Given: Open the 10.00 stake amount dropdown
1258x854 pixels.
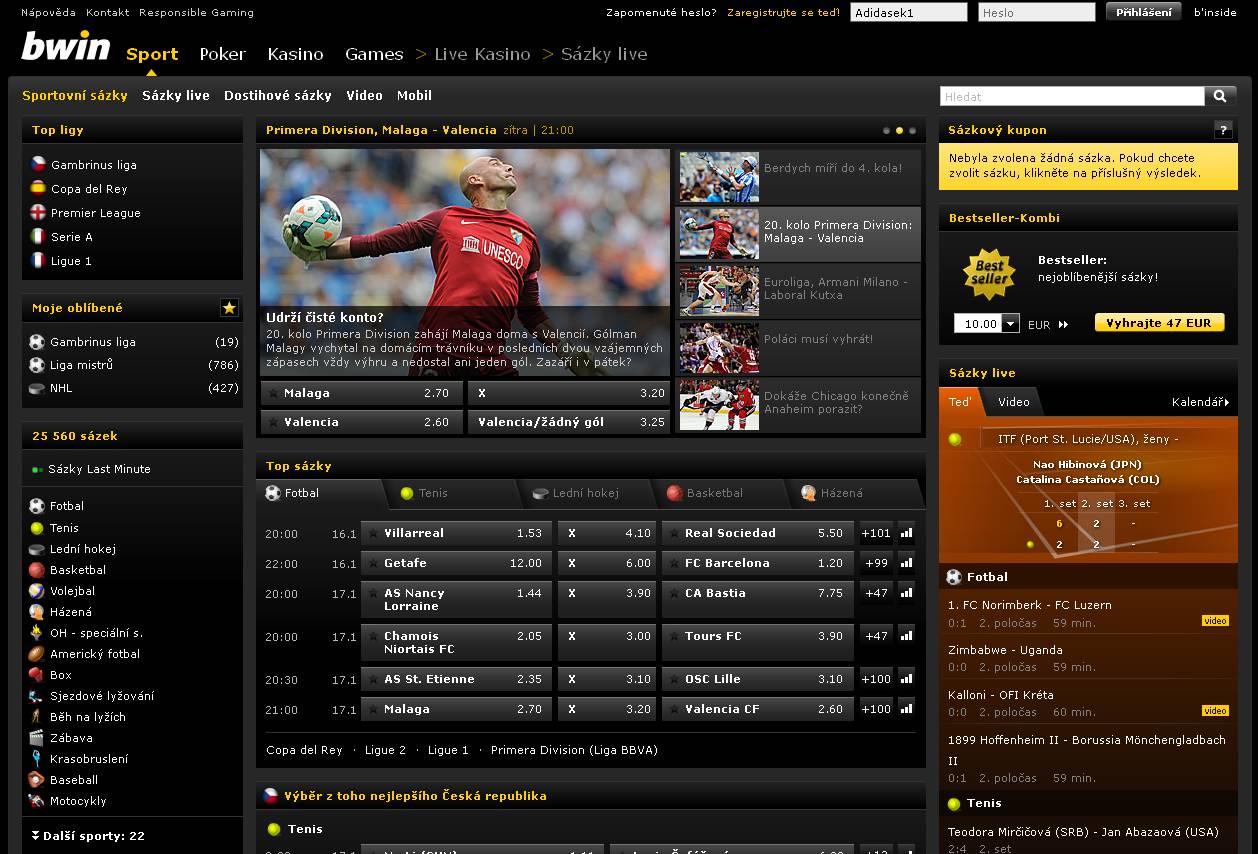Looking at the screenshot, I should [x=1010, y=324].
